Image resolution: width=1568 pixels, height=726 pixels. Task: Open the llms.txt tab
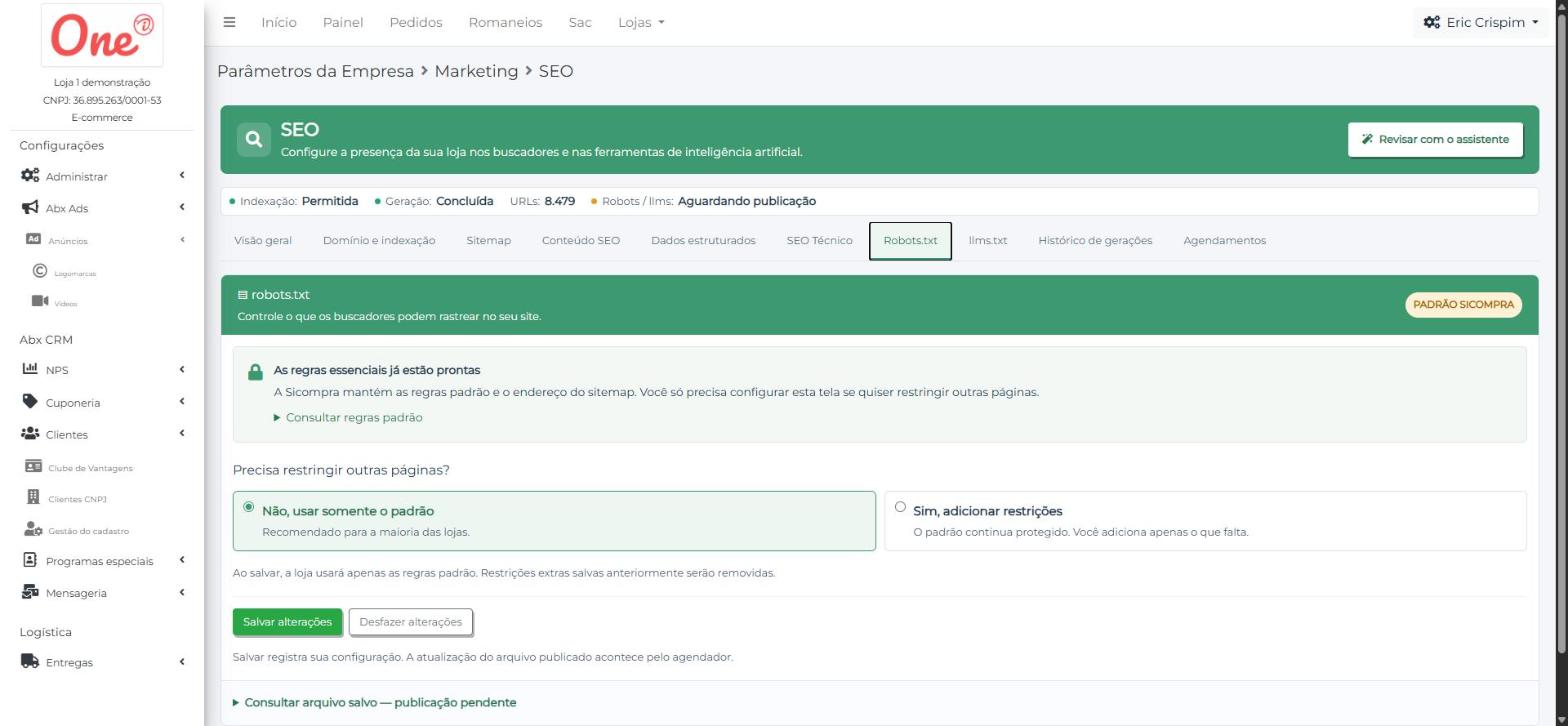(x=988, y=240)
